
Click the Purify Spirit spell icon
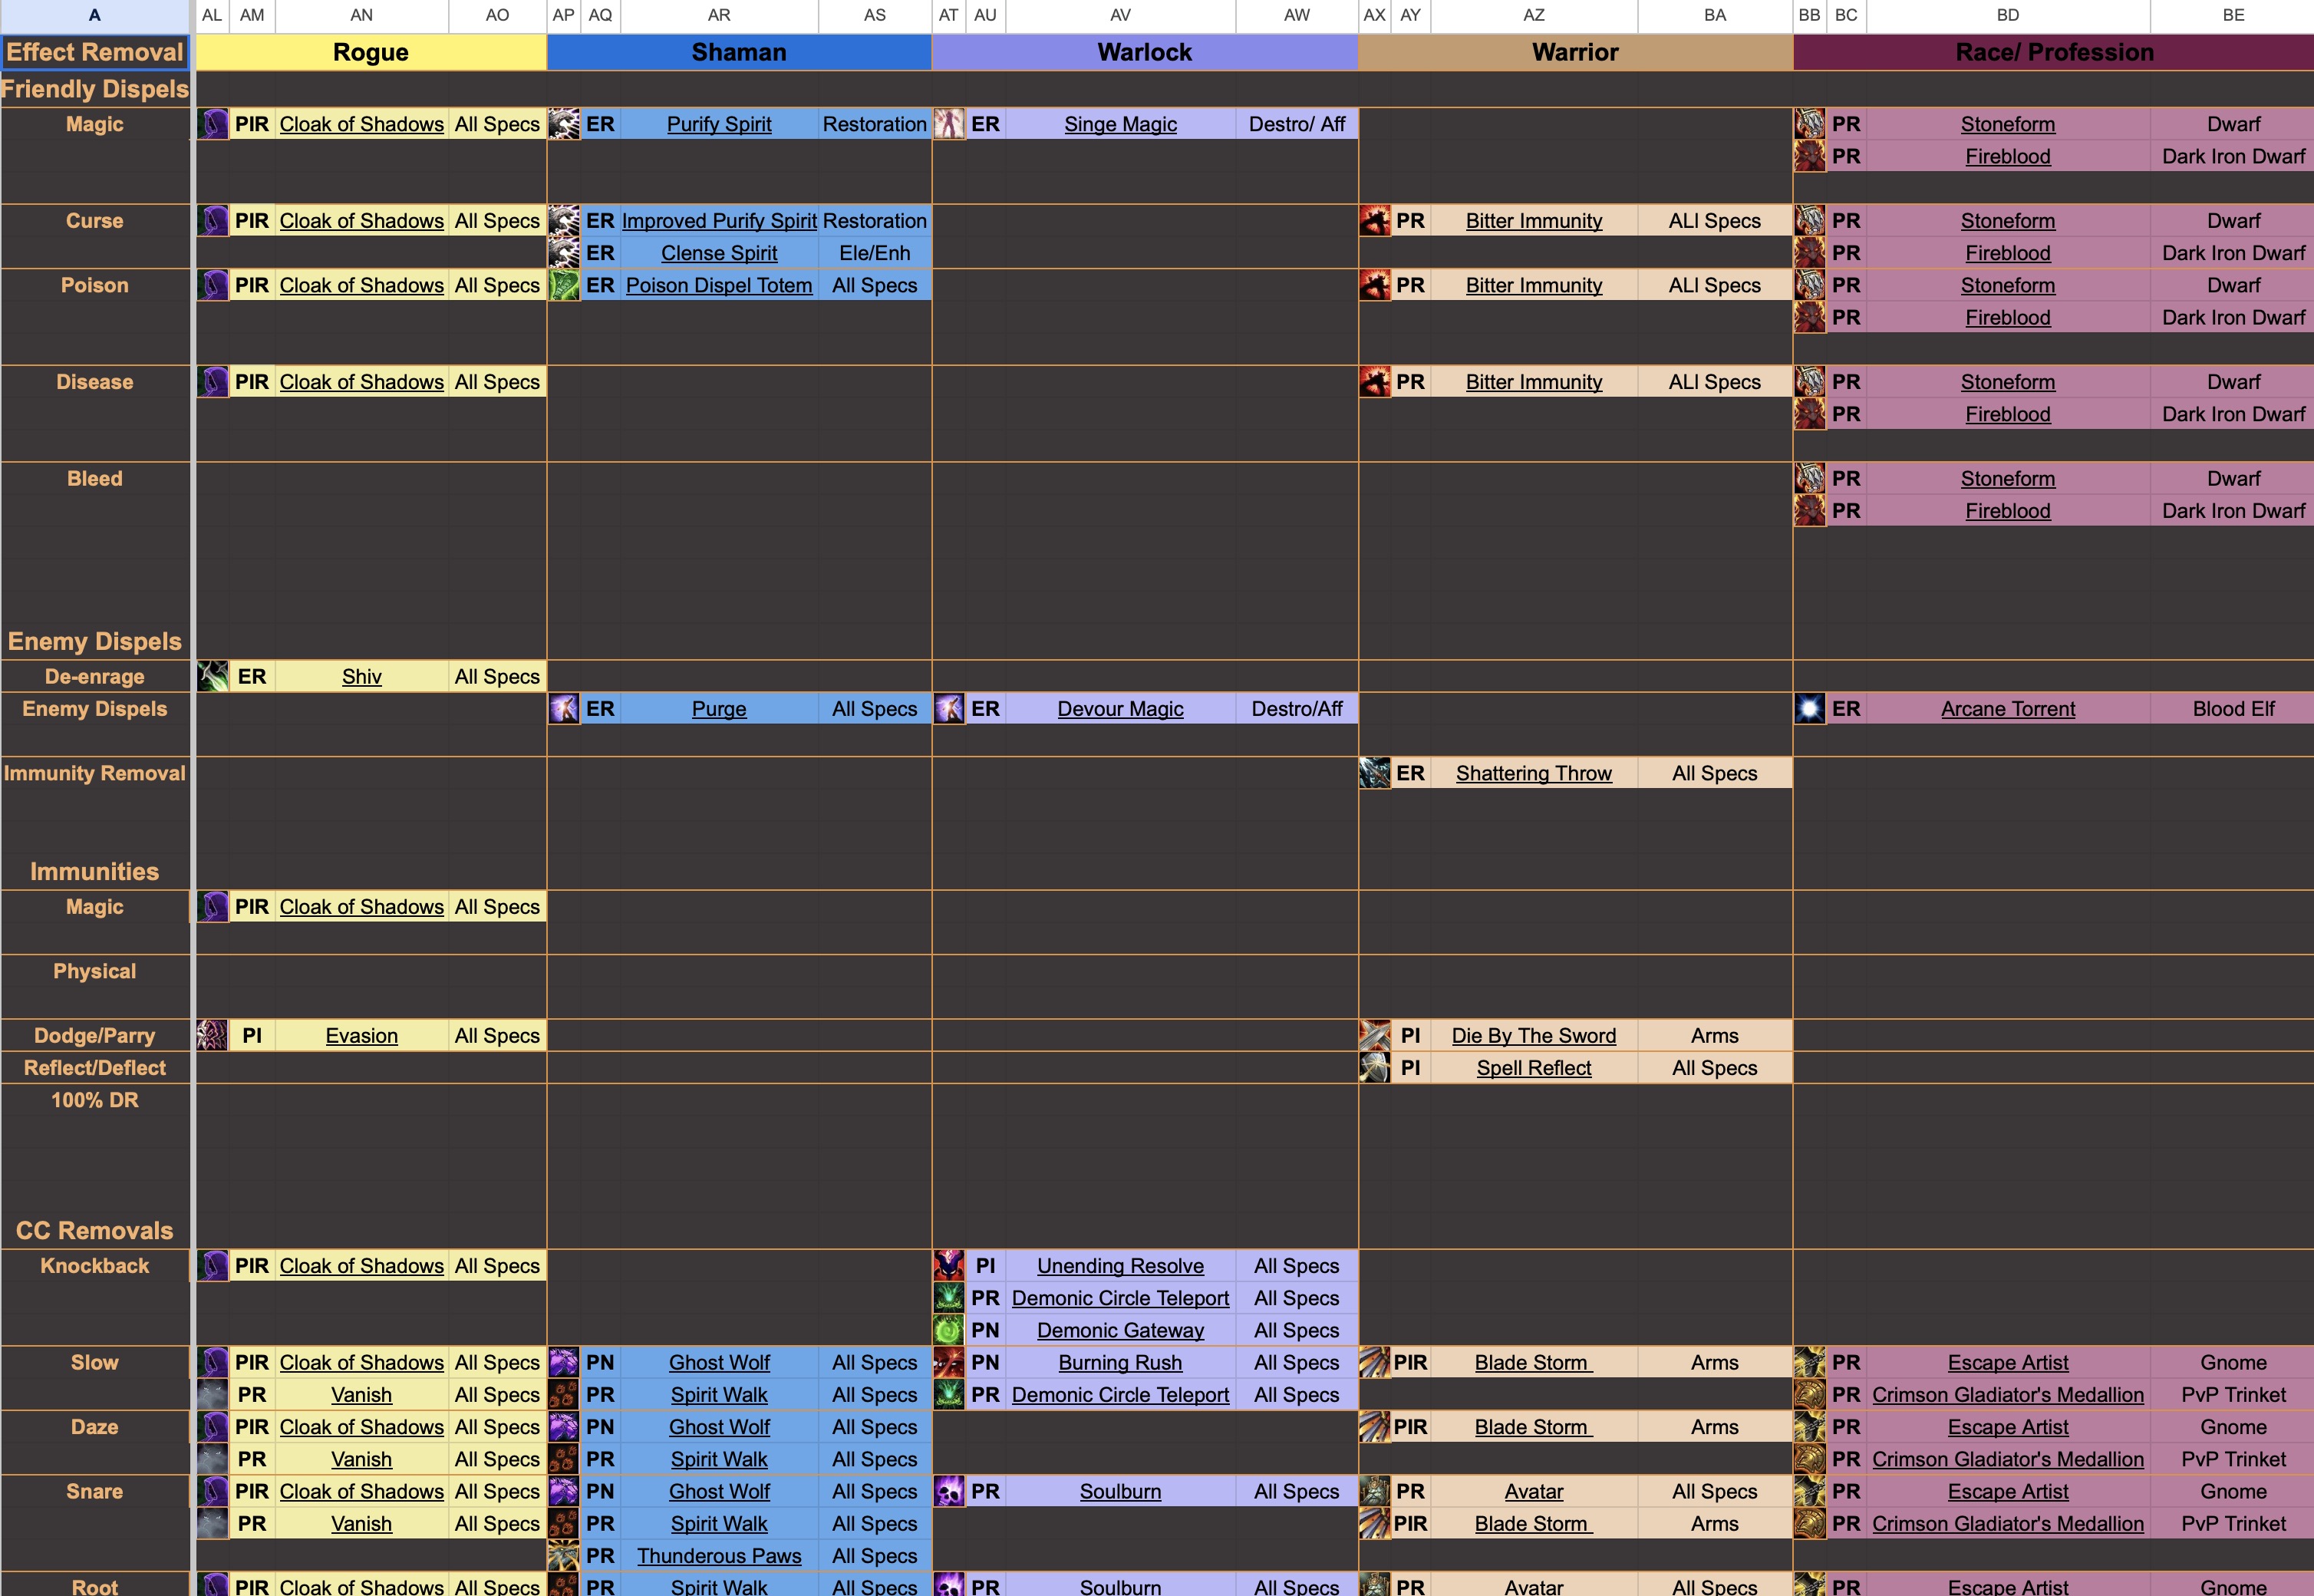click(x=564, y=124)
